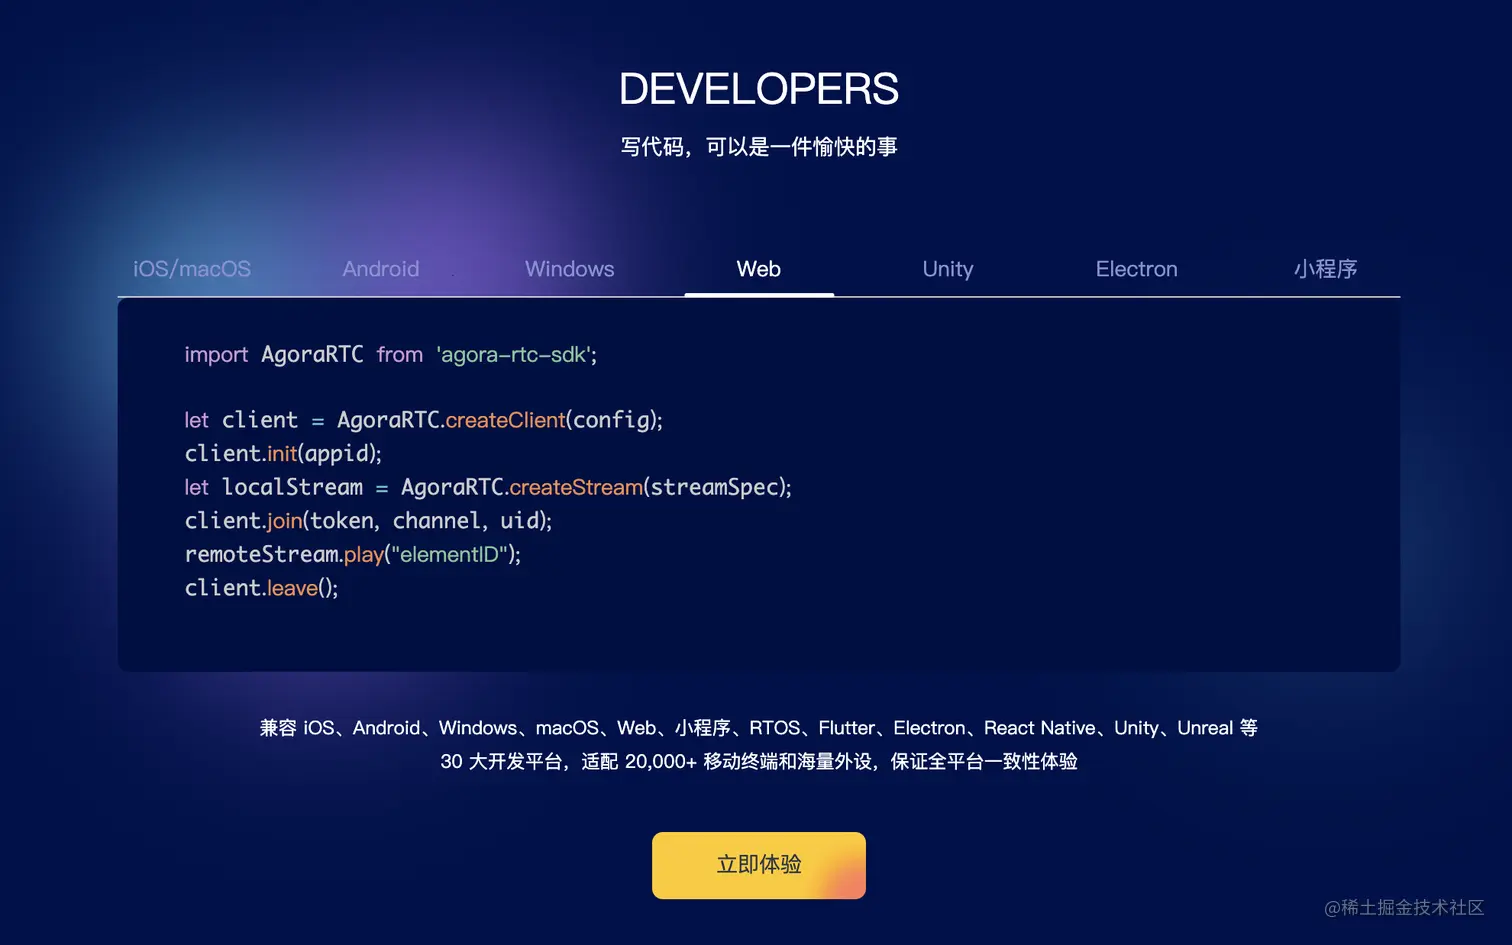This screenshot has width=1512, height=945.
Task: Click the platform compatibility line starting 兼容 iOS
Action: tap(759, 728)
